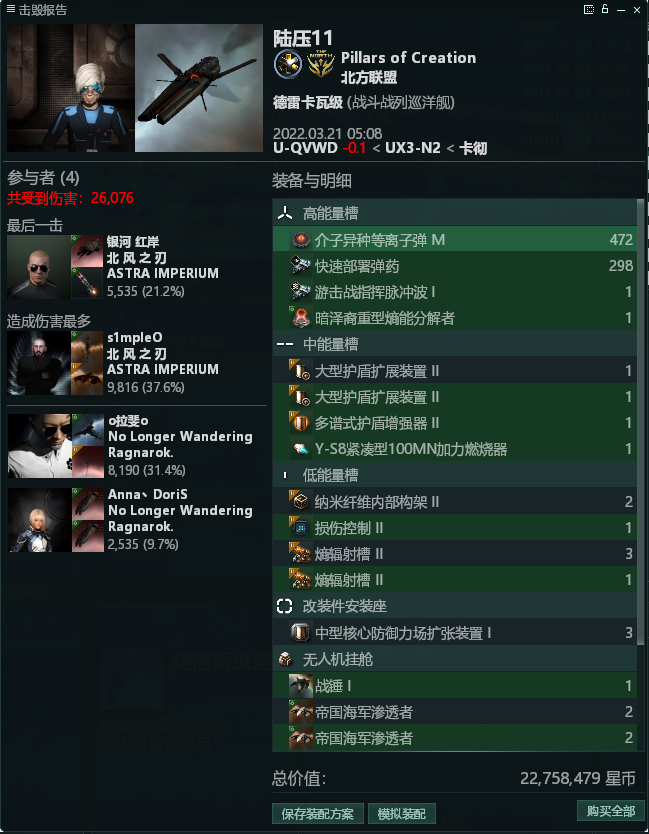The width and height of the screenshot is (649, 834).
Task: Open the U-QVWD solar system link
Action: (305, 148)
